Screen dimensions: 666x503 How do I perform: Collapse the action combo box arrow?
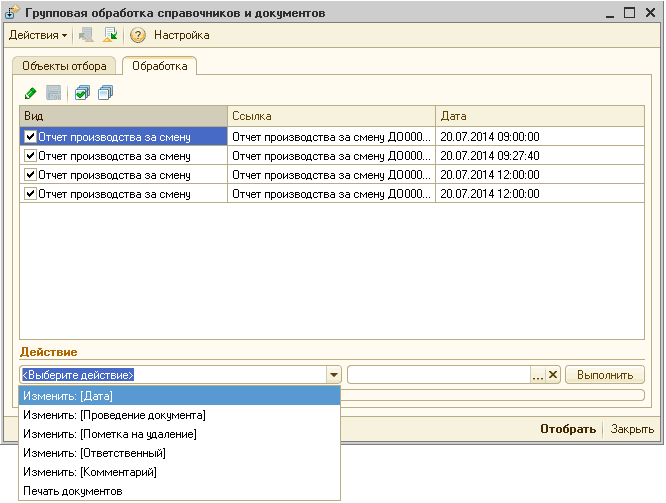point(333,375)
